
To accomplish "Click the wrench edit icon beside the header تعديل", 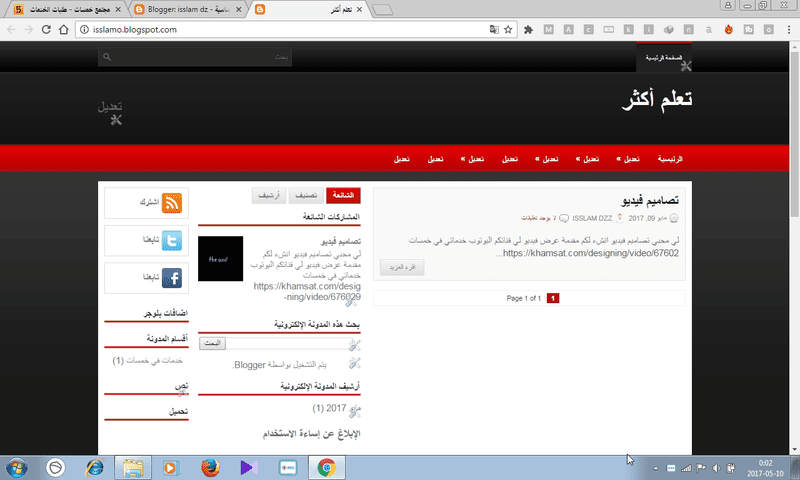I will (116, 120).
